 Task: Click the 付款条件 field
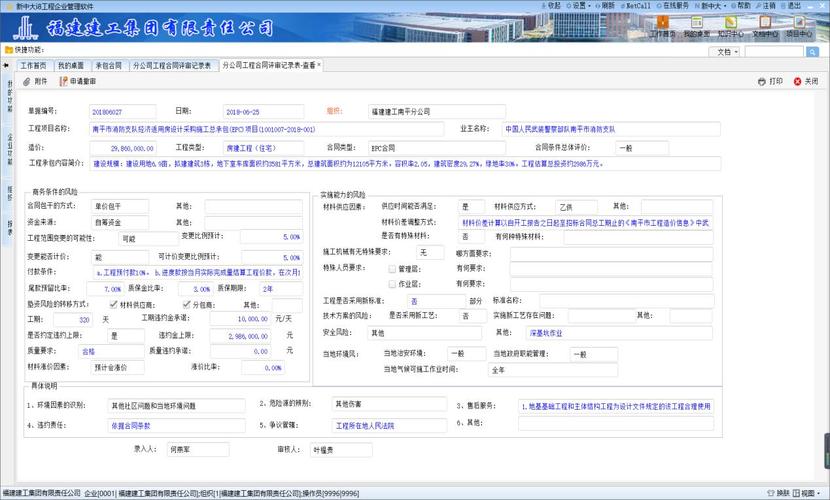(x=197, y=272)
